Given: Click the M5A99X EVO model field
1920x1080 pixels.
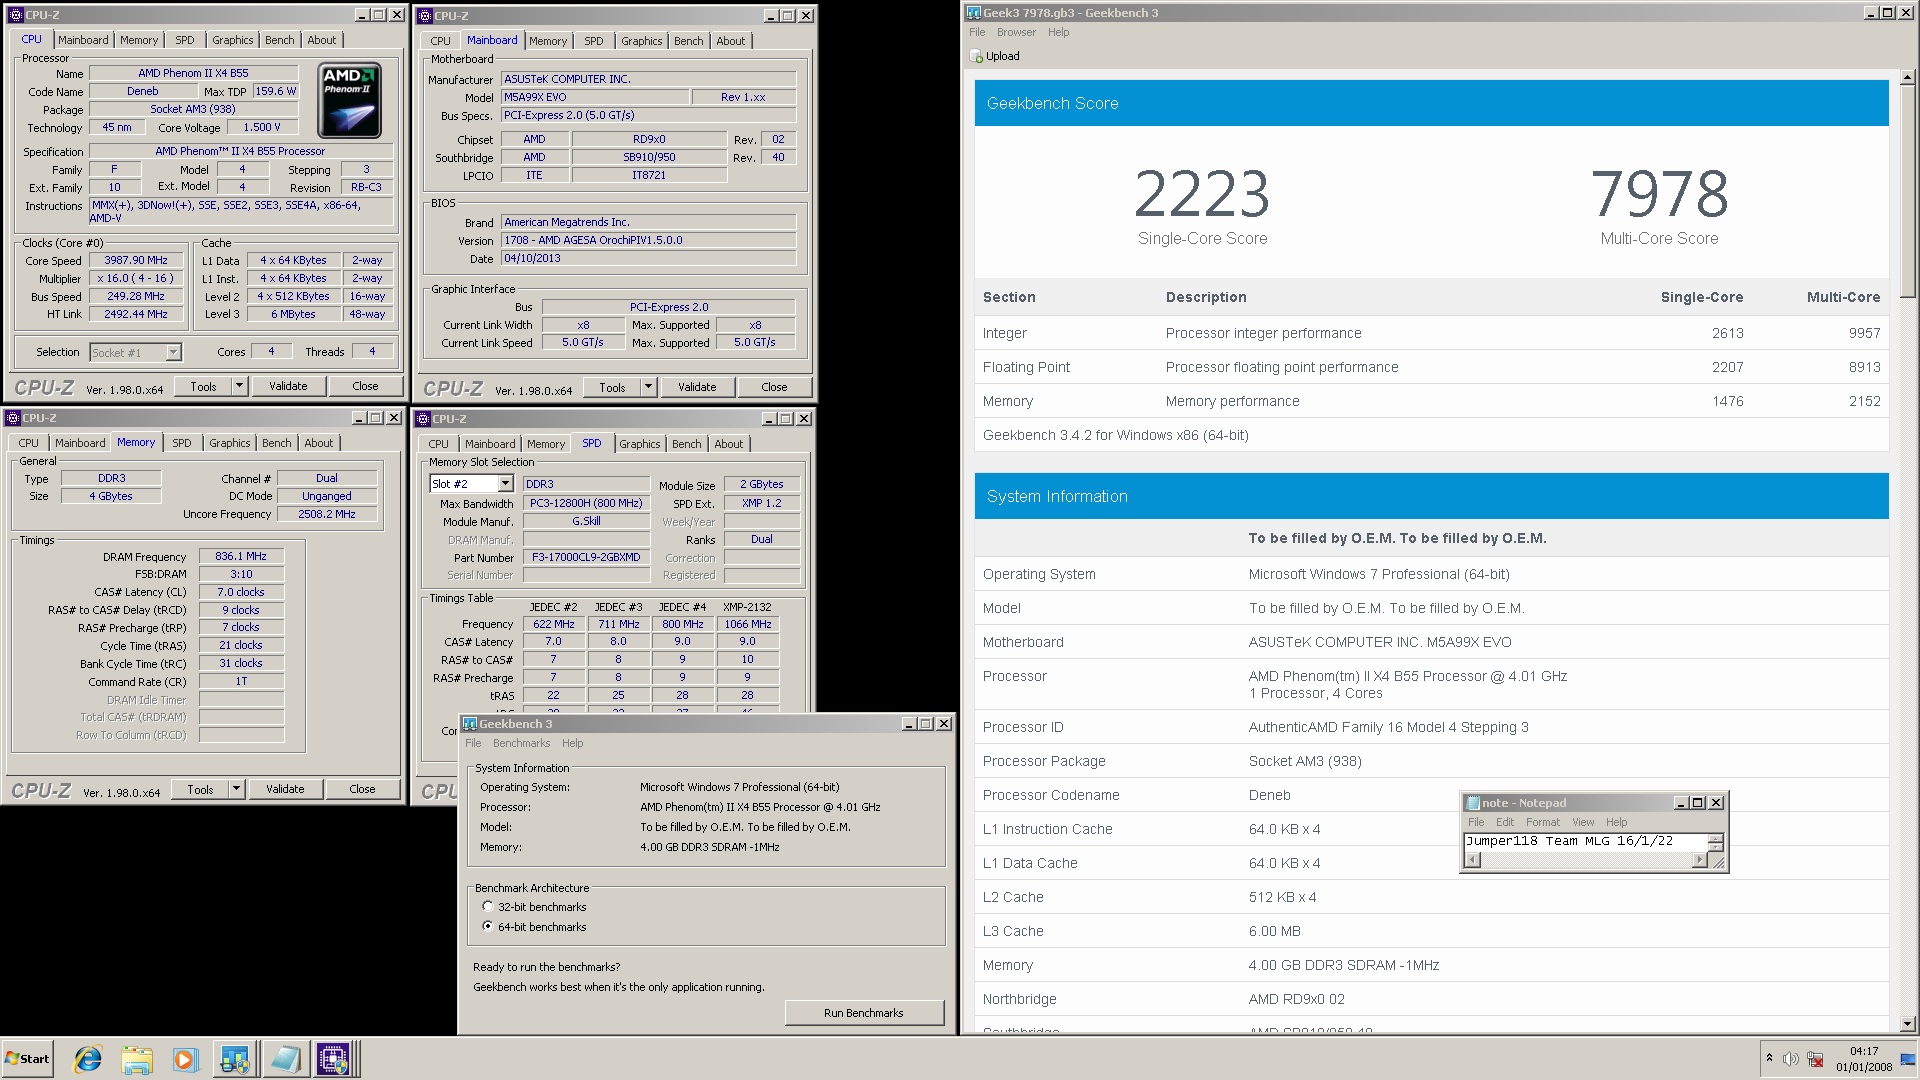Looking at the screenshot, I should point(596,97).
